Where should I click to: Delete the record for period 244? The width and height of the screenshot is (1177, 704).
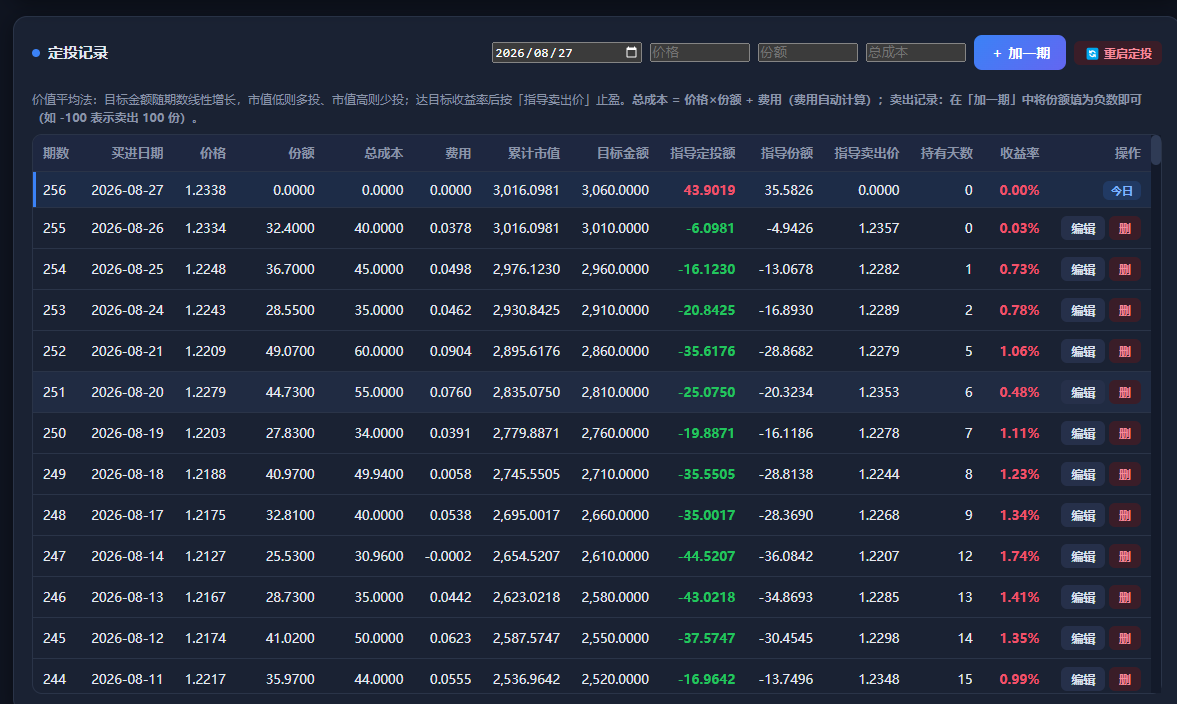[1124, 679]
